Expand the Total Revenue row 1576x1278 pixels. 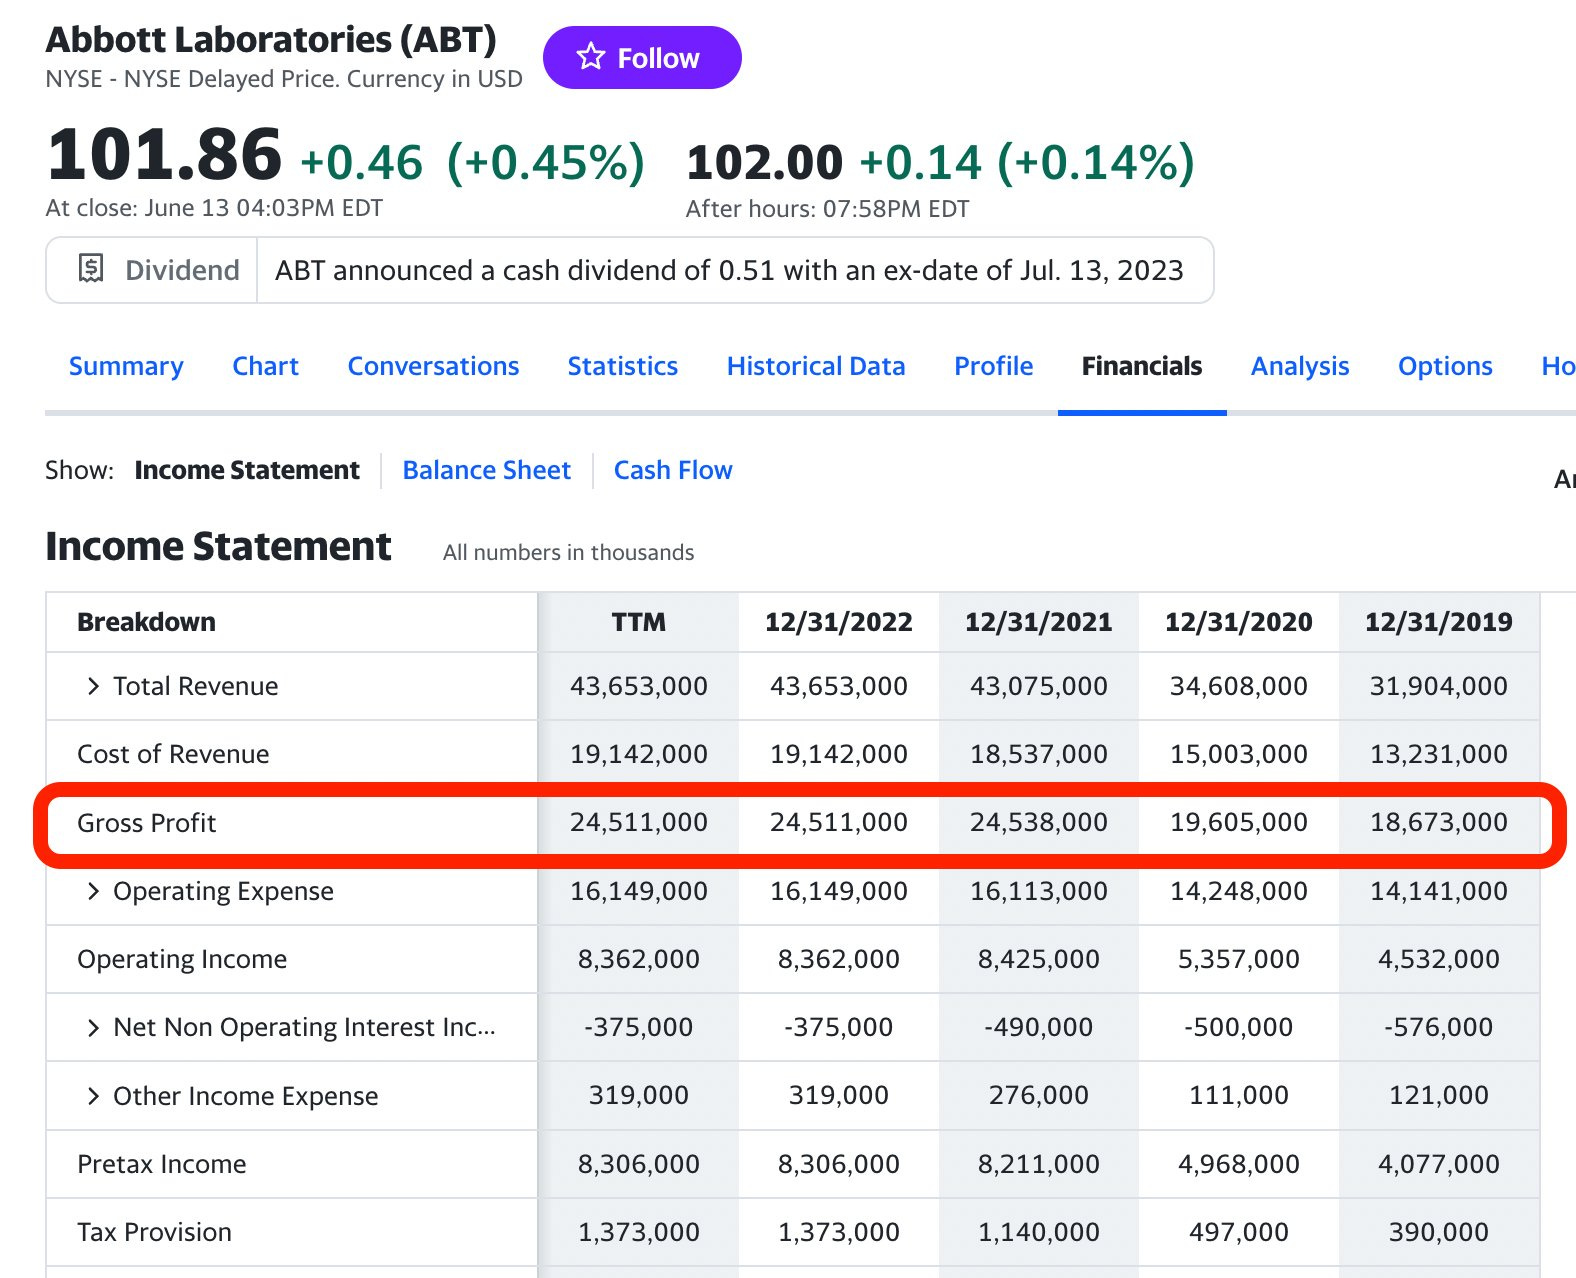click(x=93, y=686)
